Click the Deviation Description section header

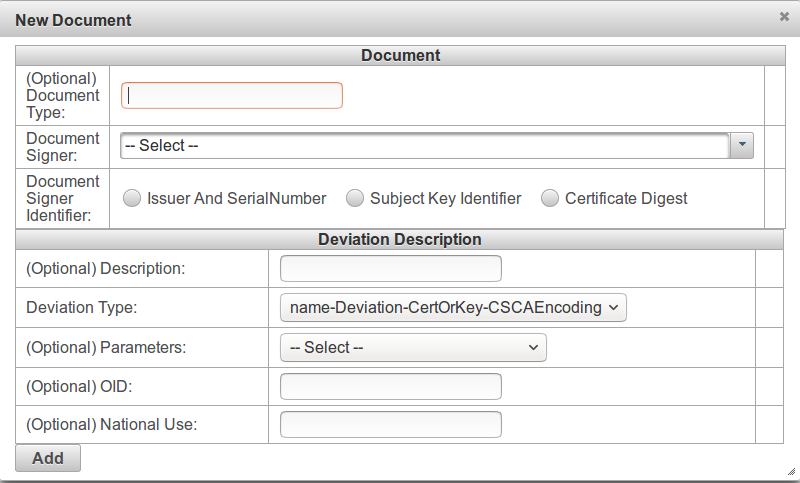coord(400,240)
